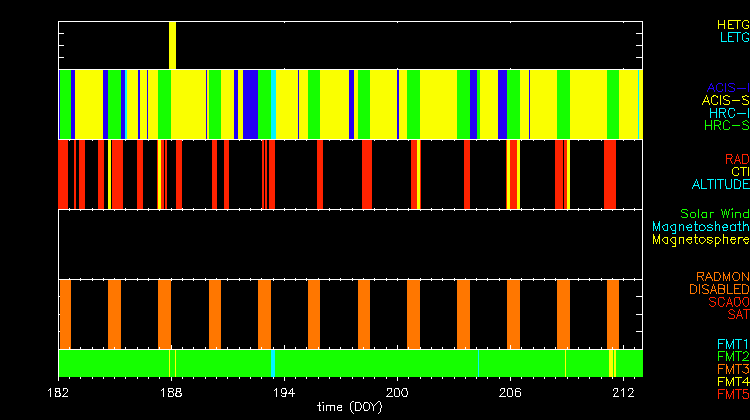Image resolution: width=750 pixels, height=420 pixels.
Task: Select the HRC-S legend entry
Action: point(725,126)
